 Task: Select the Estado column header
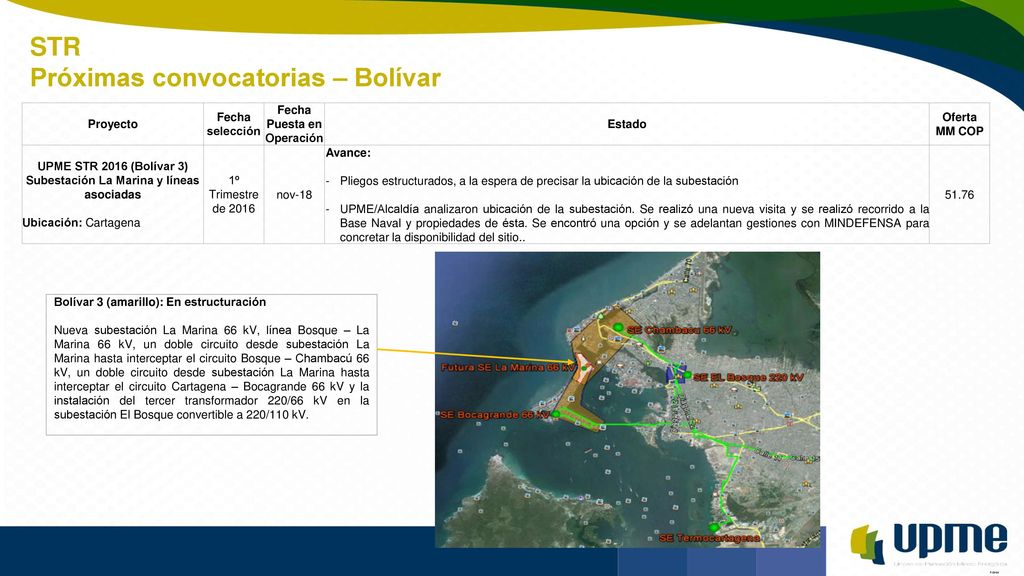pos(626,124)
